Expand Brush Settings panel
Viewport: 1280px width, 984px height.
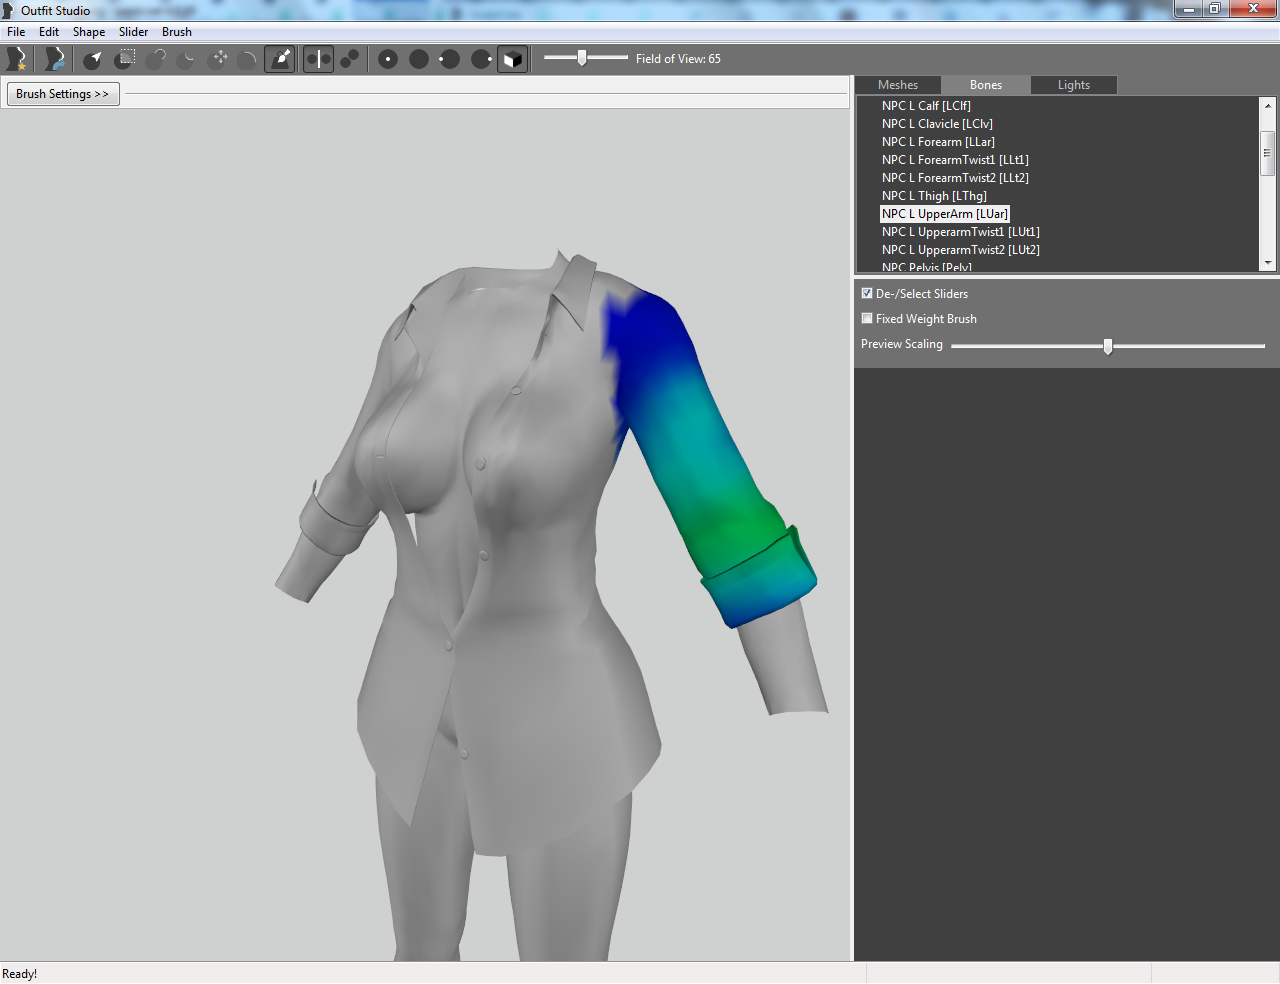63,94
